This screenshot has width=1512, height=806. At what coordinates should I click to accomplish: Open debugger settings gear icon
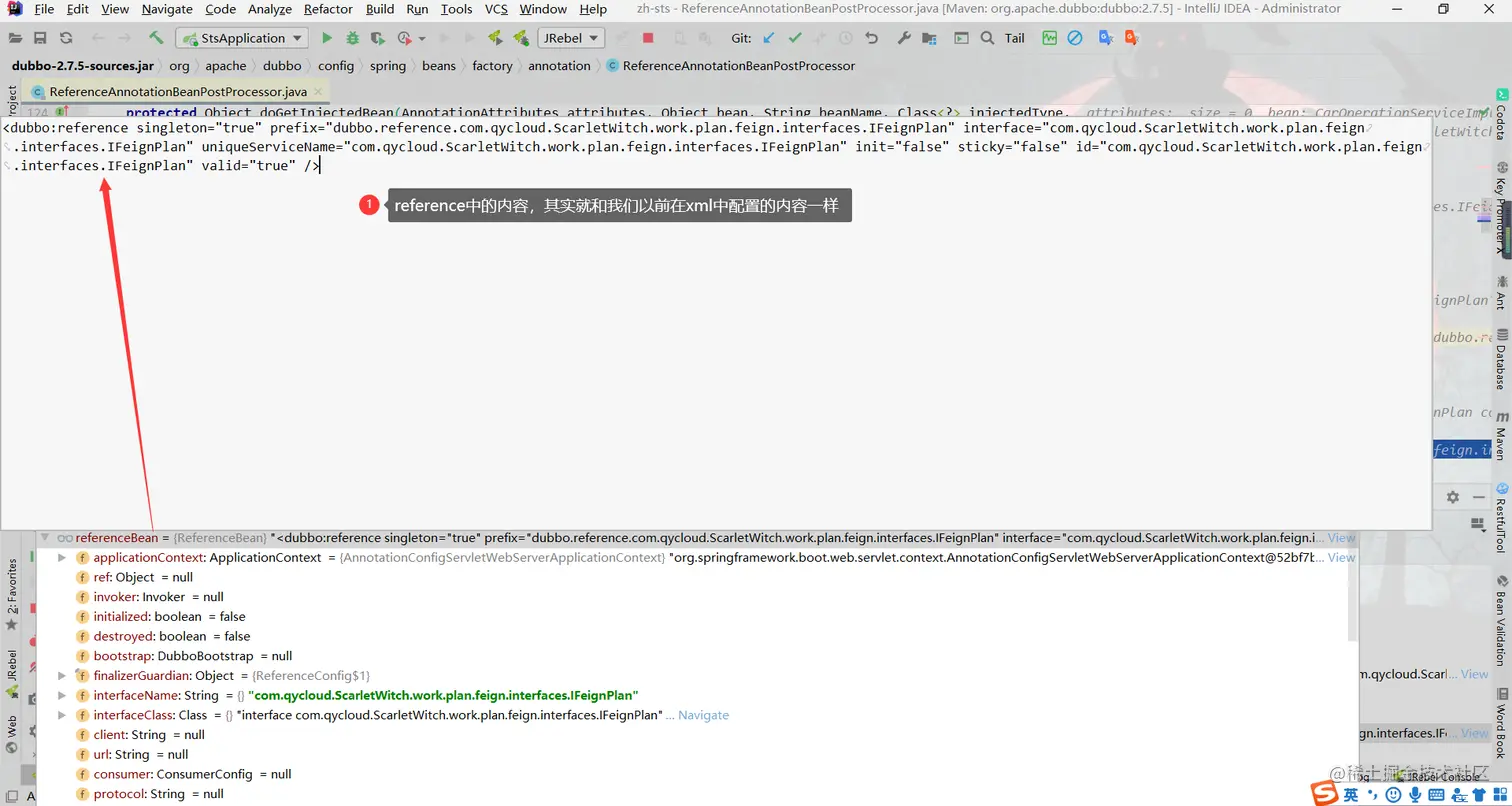[1453, 497]
